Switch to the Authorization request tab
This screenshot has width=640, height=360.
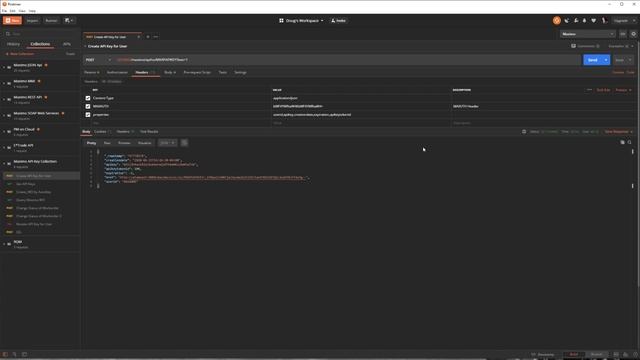point(117,73)
